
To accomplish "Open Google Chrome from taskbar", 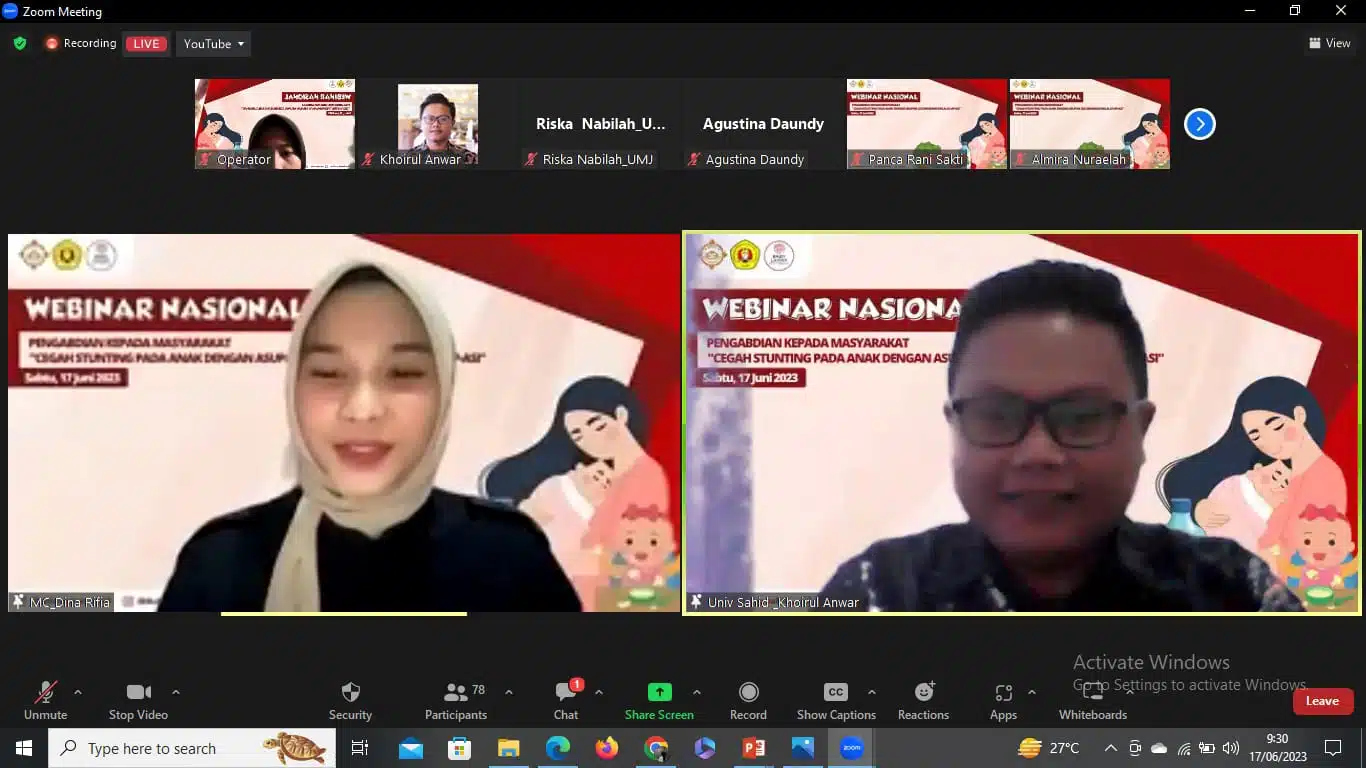I will pos(656,748).
